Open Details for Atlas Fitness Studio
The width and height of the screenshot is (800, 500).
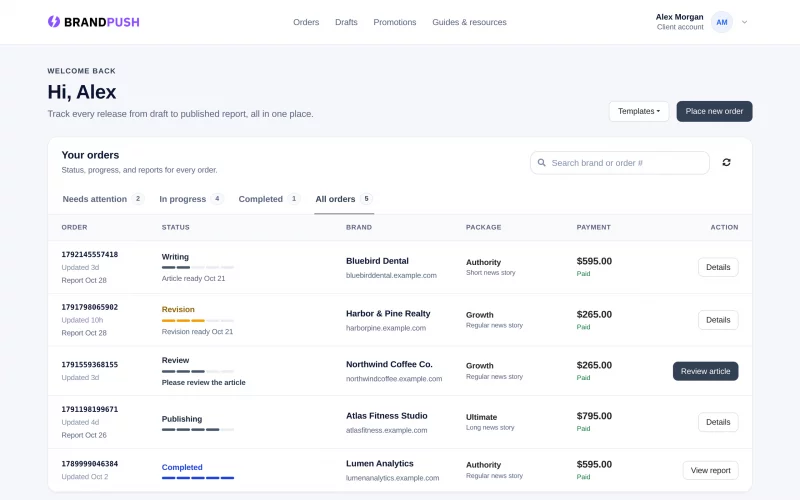point(718,422)
